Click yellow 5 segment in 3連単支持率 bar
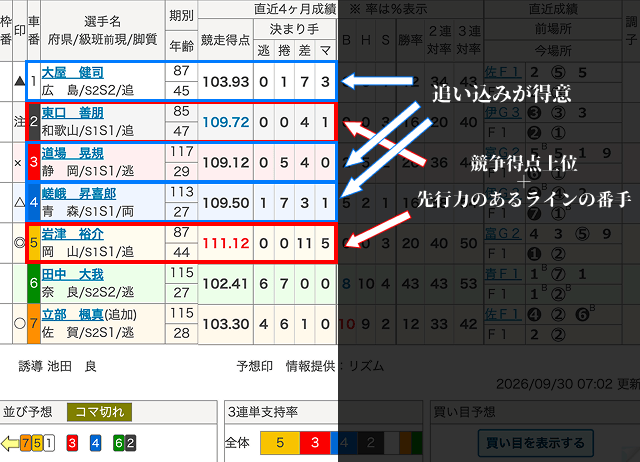640x462 pixels. (x=280, y=443)
